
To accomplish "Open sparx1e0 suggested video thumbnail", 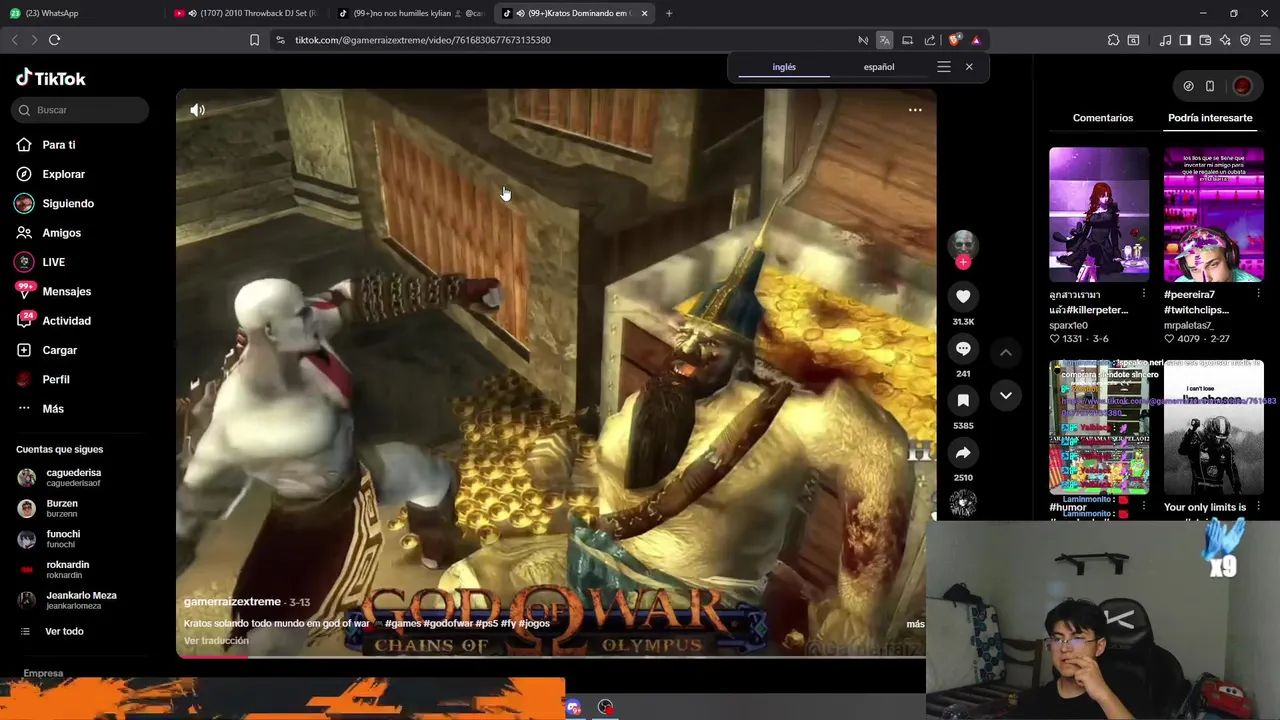I will [1099, 215].
